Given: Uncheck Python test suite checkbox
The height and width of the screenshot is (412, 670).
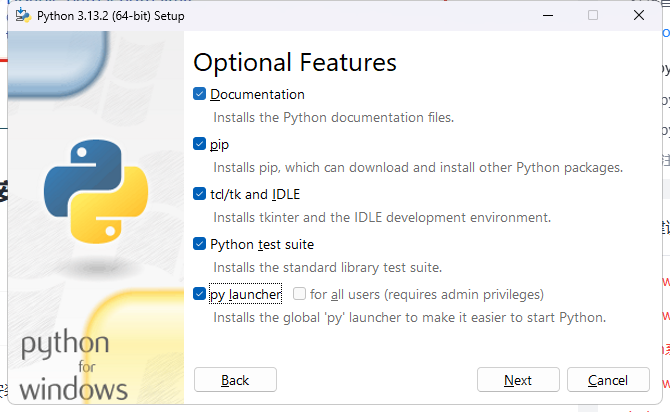Looking at the screenshot, I should pyautogui.click(x=200, y=244).
